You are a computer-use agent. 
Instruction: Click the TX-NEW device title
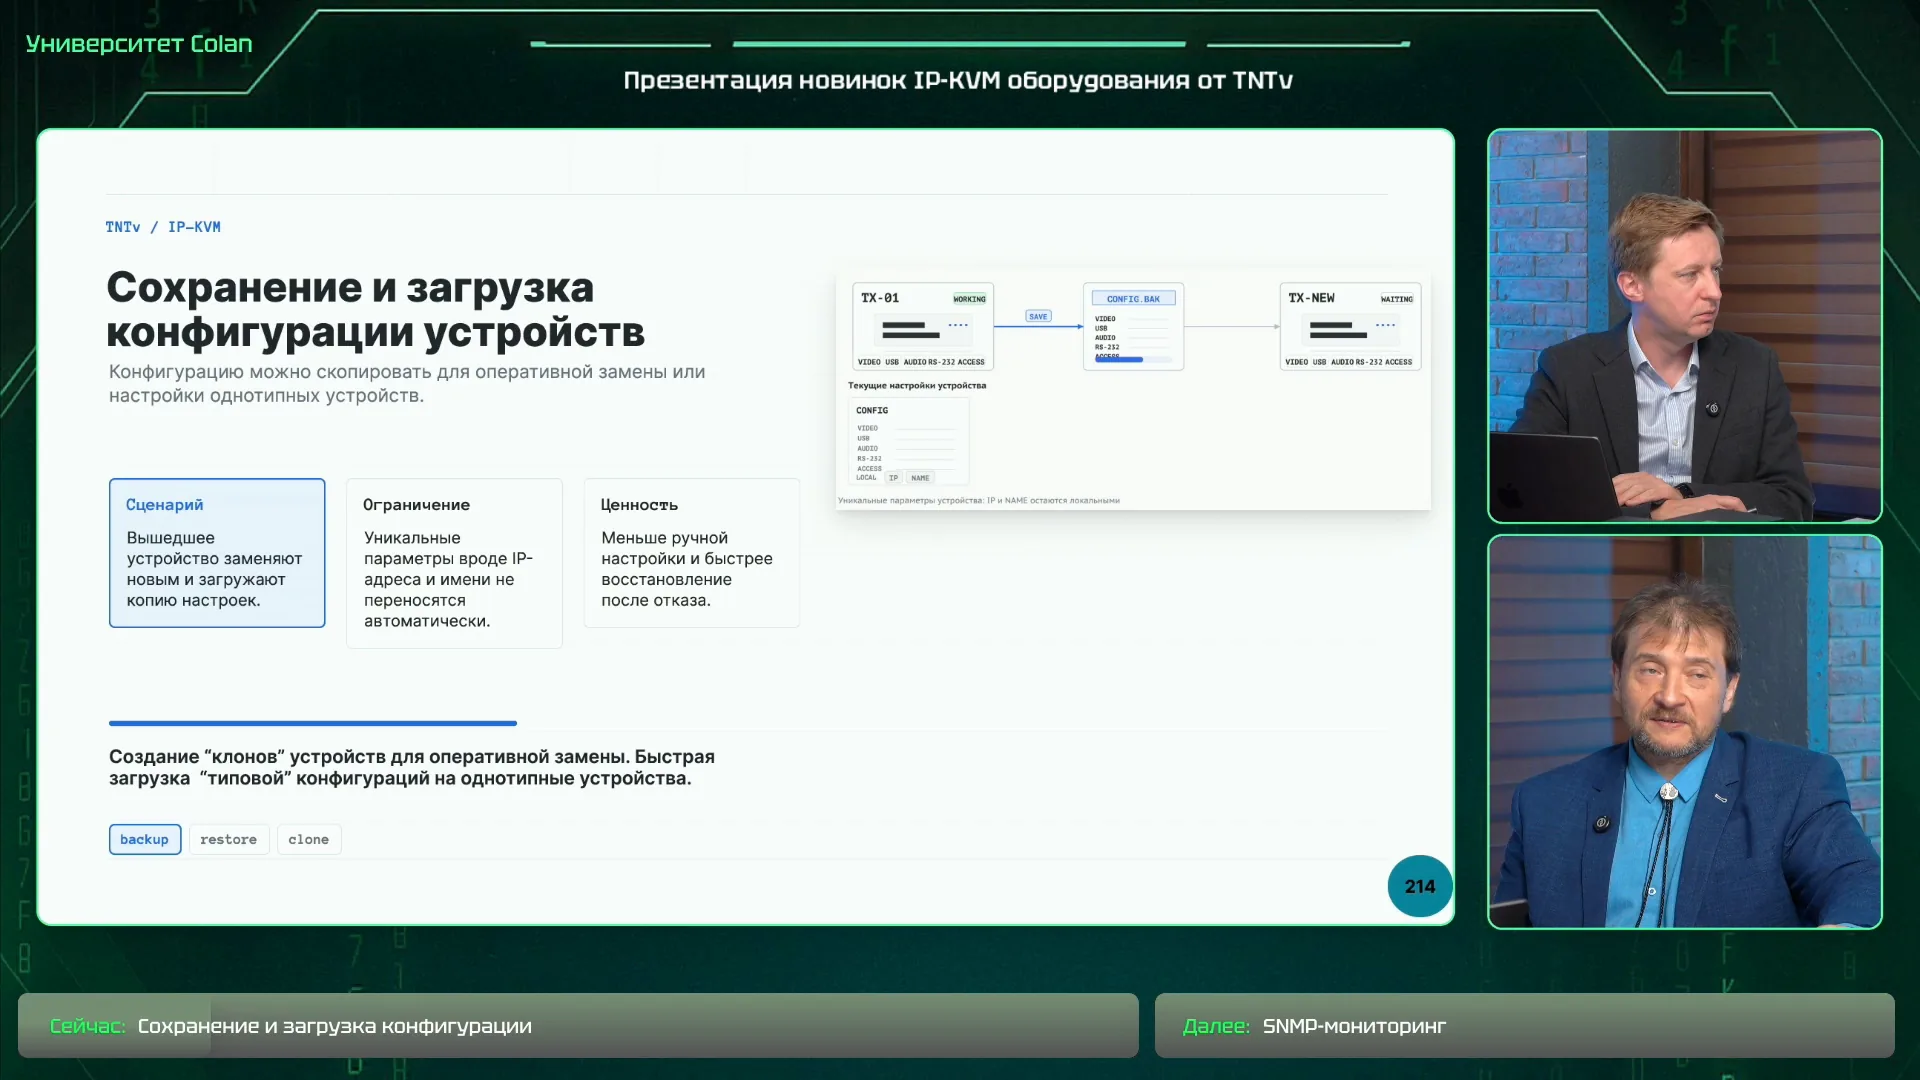1311,298
